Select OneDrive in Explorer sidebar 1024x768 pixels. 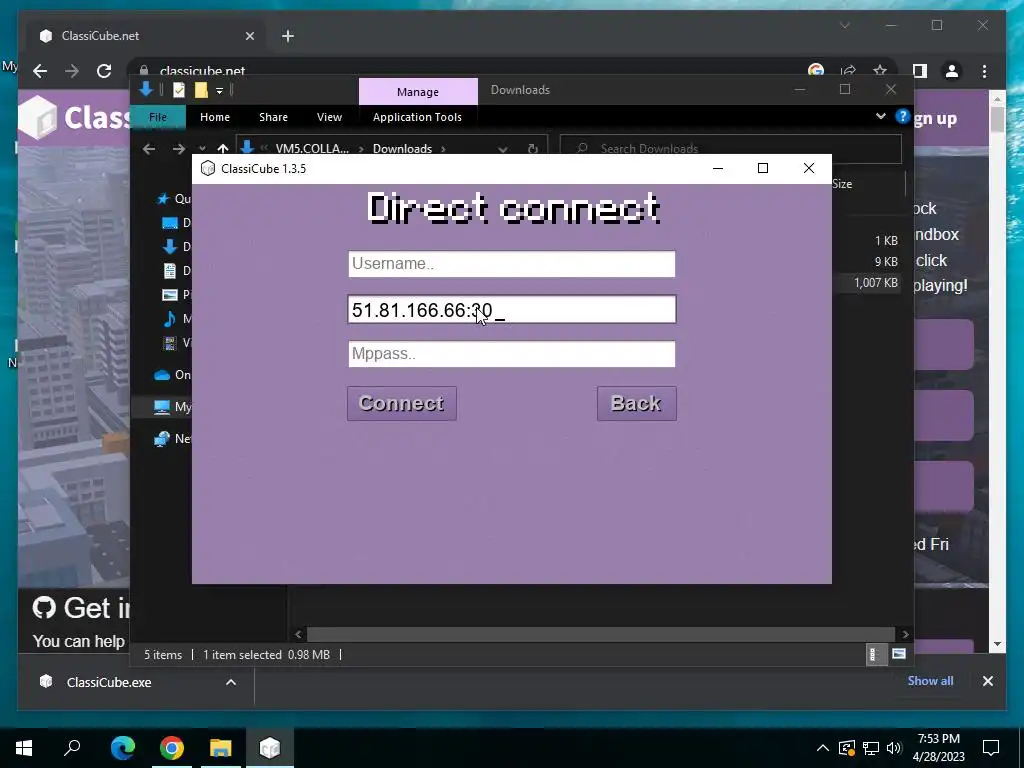(x=171, y=375)
